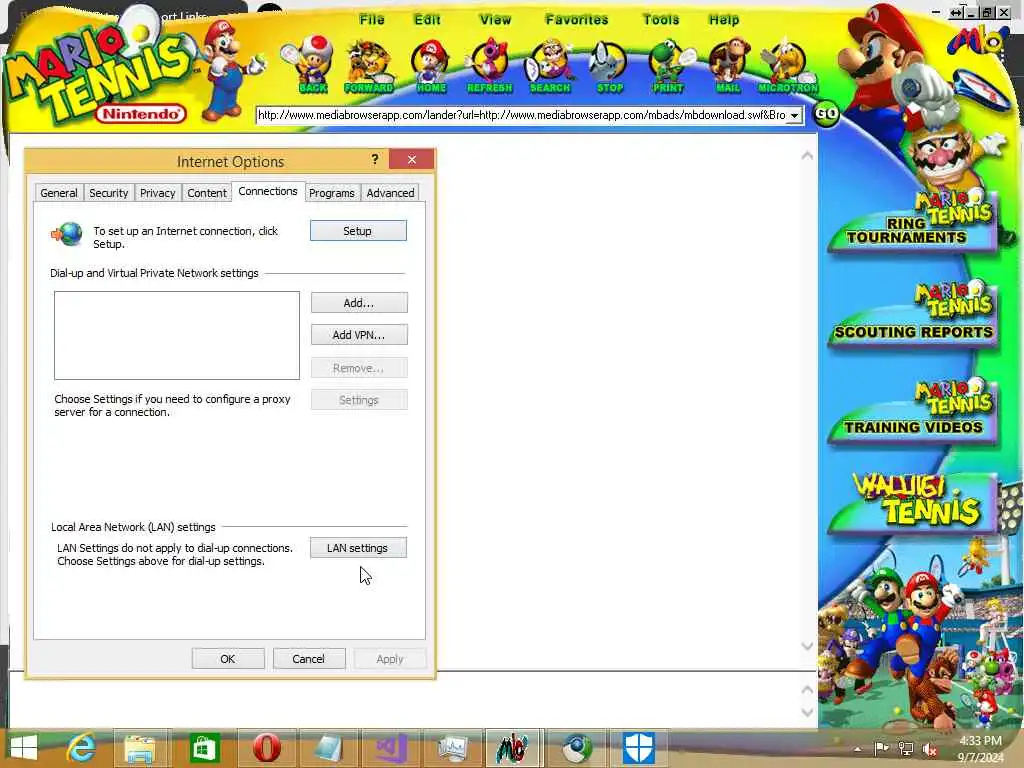
Task: Open the Edit menu
Action: click(x=427, y=20)
